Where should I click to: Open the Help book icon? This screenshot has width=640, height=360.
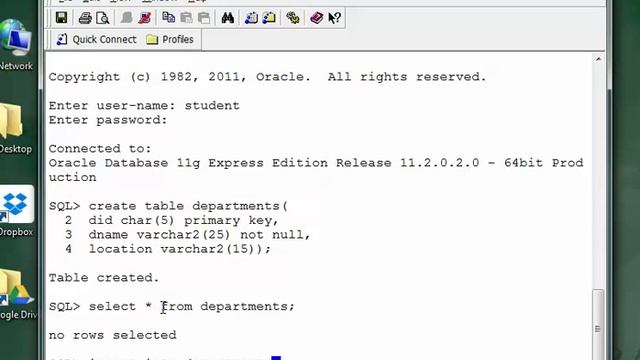(316, 18)
